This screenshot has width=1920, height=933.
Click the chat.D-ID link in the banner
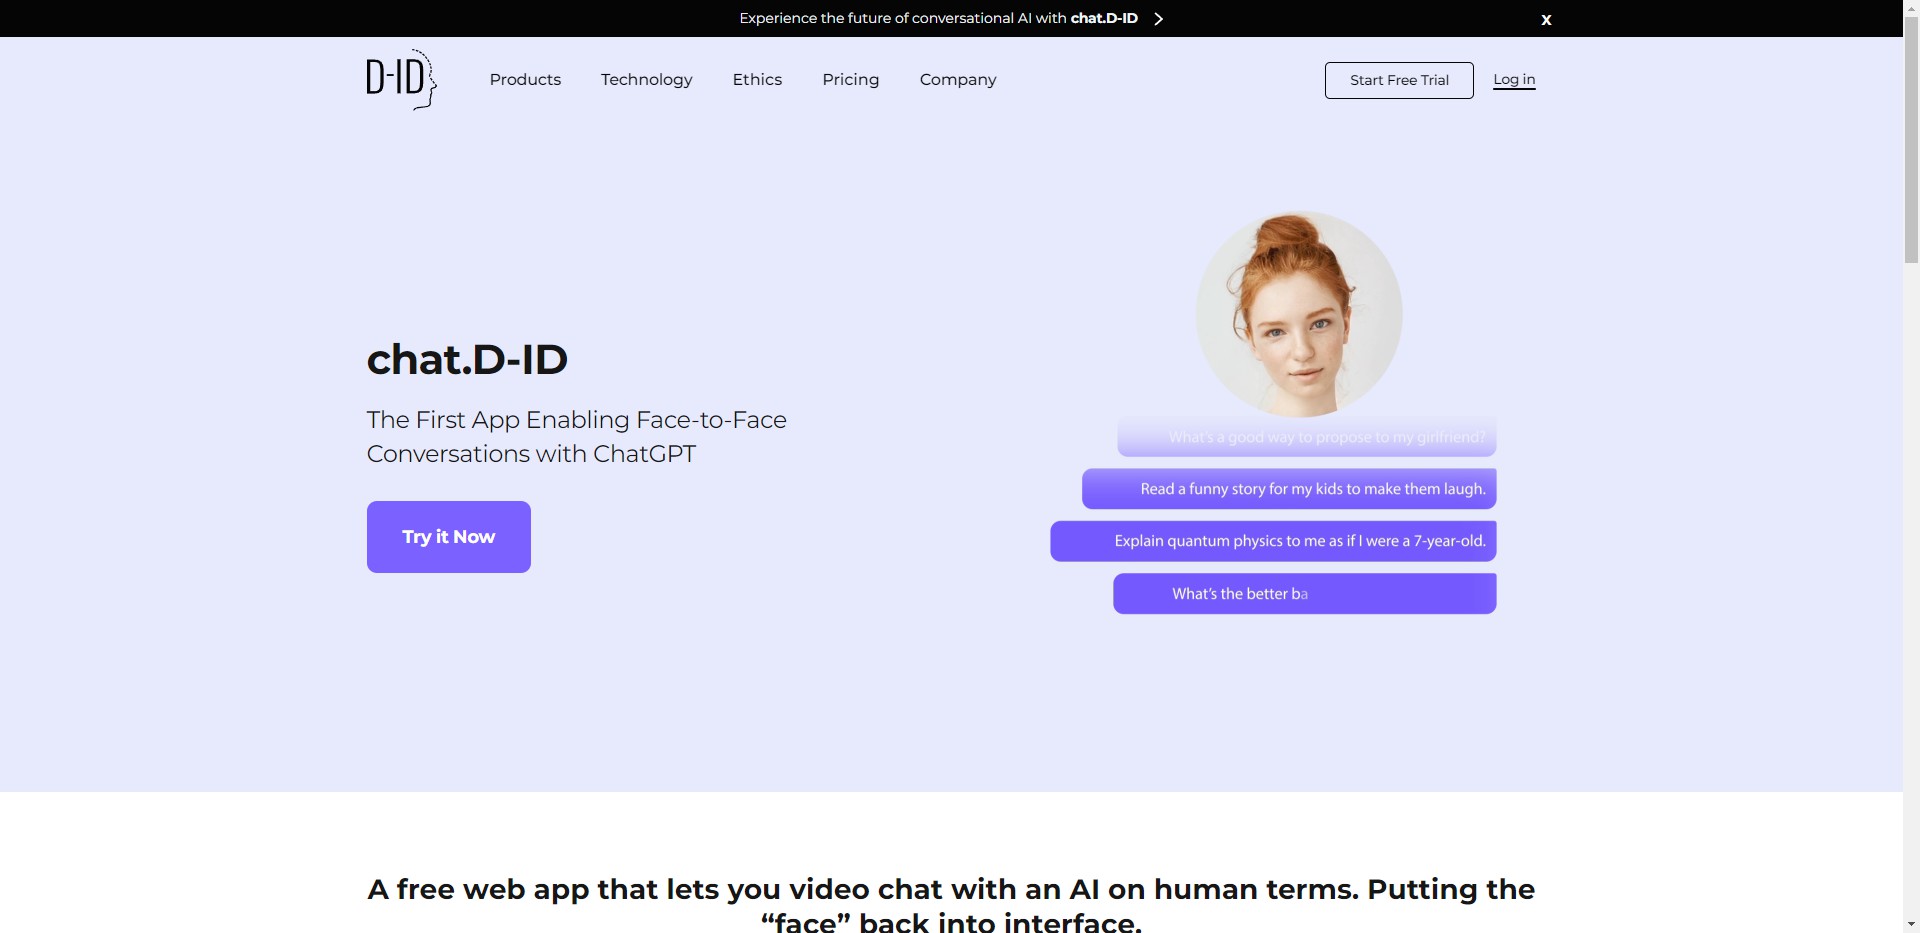click(x=1102, y=18)
